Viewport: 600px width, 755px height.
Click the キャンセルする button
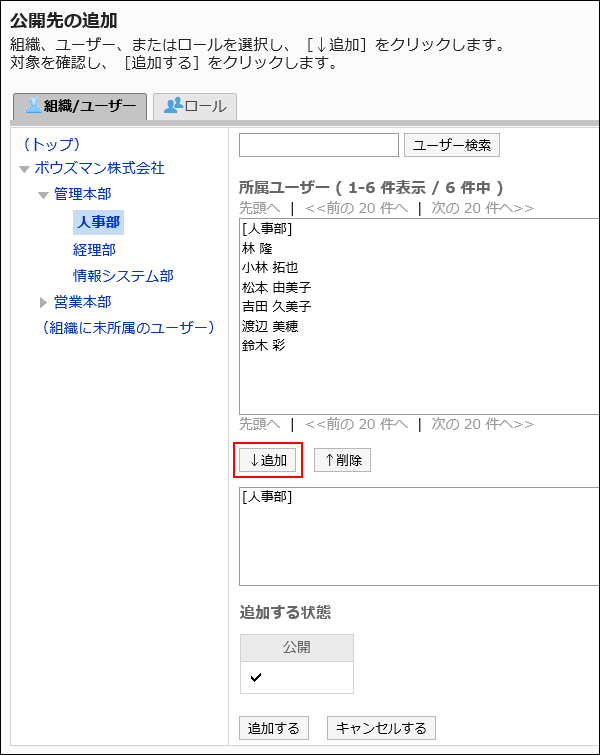381,728
